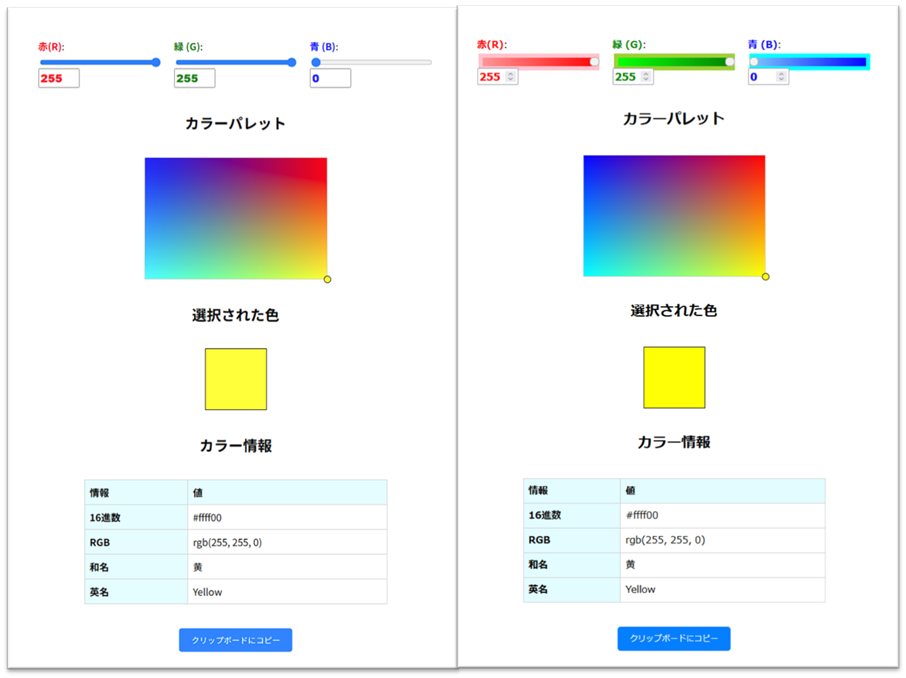The width and height of the screenshot is (906, 678).
Task: Click the right 赤(R): label
Action: point(492,45)
